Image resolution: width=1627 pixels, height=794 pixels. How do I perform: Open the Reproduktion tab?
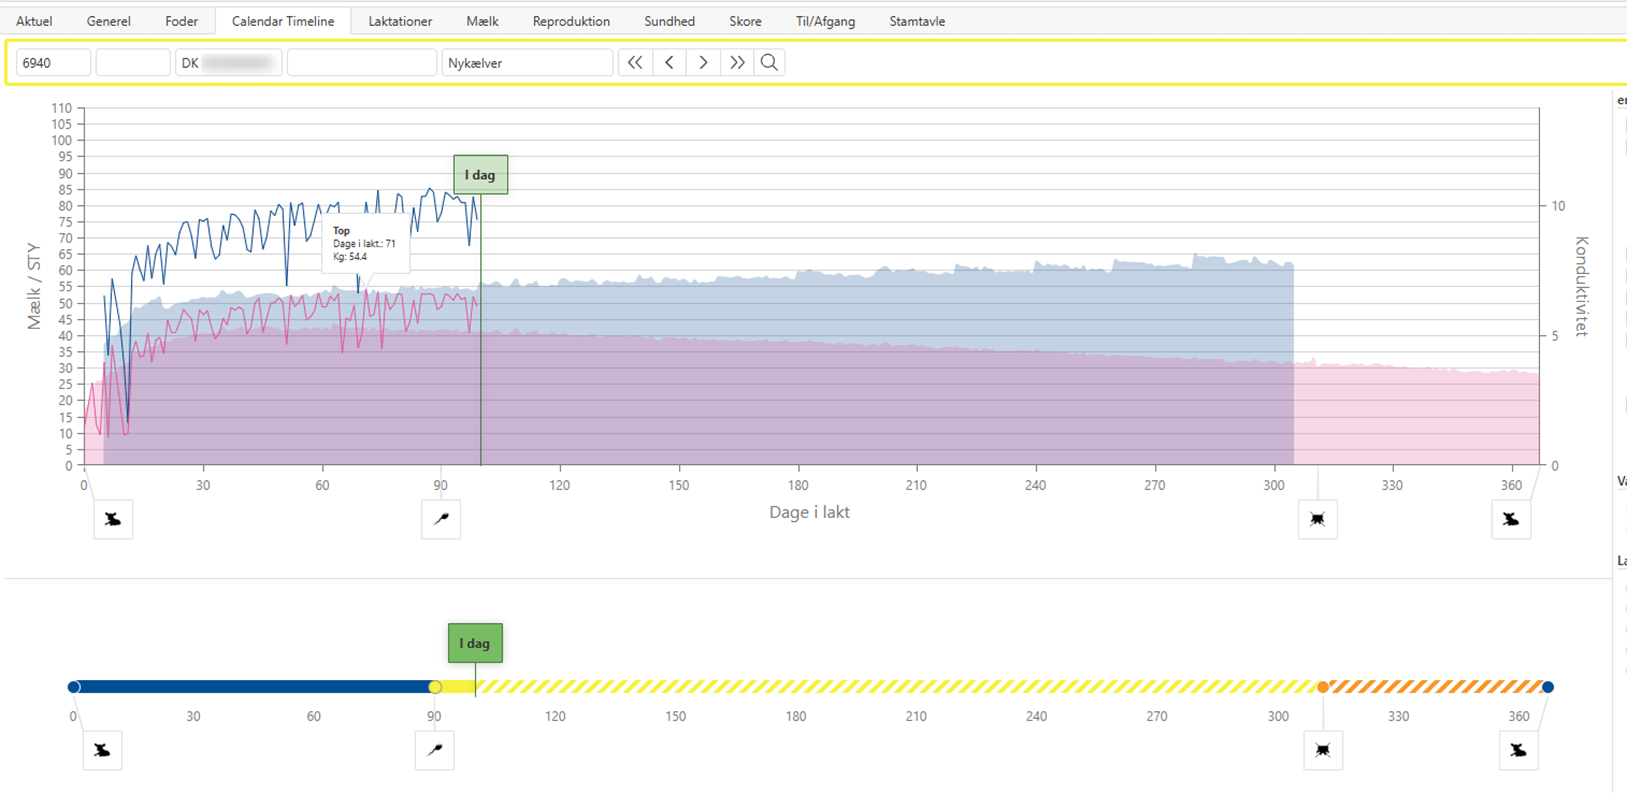(571, 21)
